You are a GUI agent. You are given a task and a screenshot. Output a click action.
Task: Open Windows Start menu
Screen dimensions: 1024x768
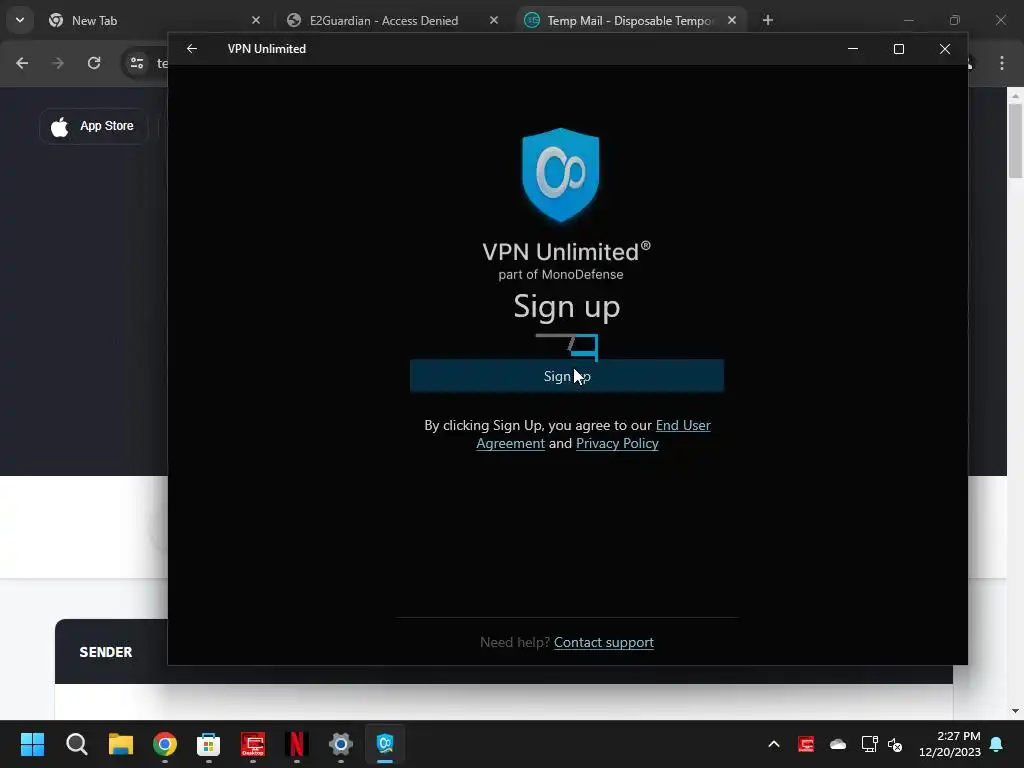(32, 744)
